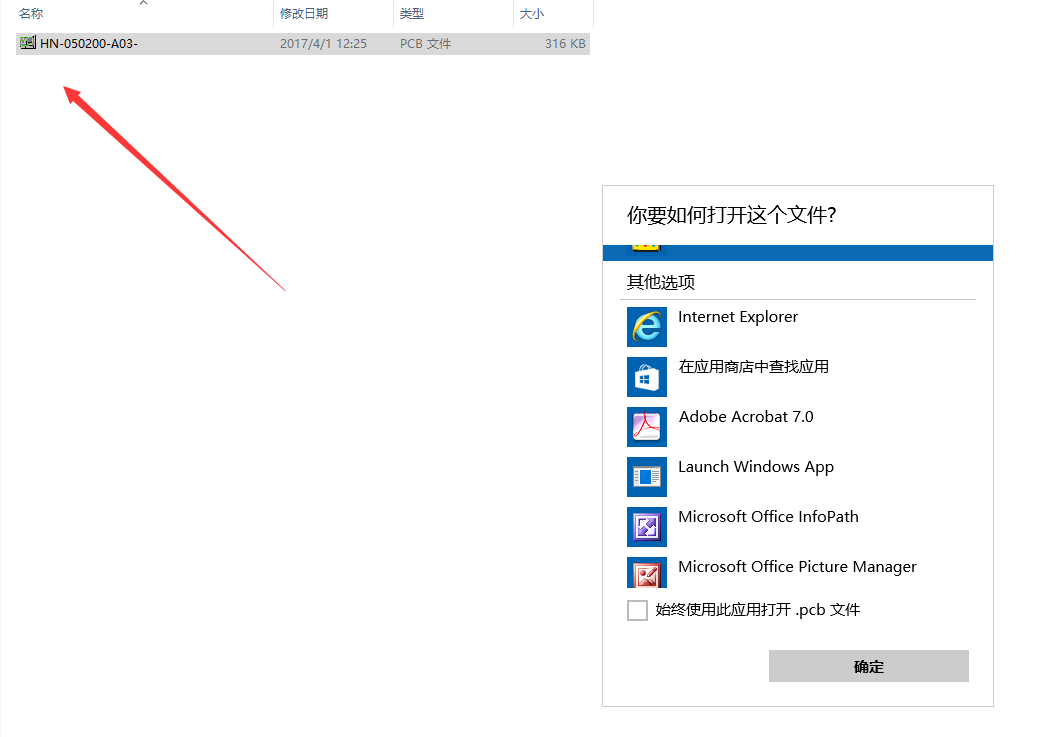
Task: Click the date 2017/4/1 12:25
Action: coord(323,44)
